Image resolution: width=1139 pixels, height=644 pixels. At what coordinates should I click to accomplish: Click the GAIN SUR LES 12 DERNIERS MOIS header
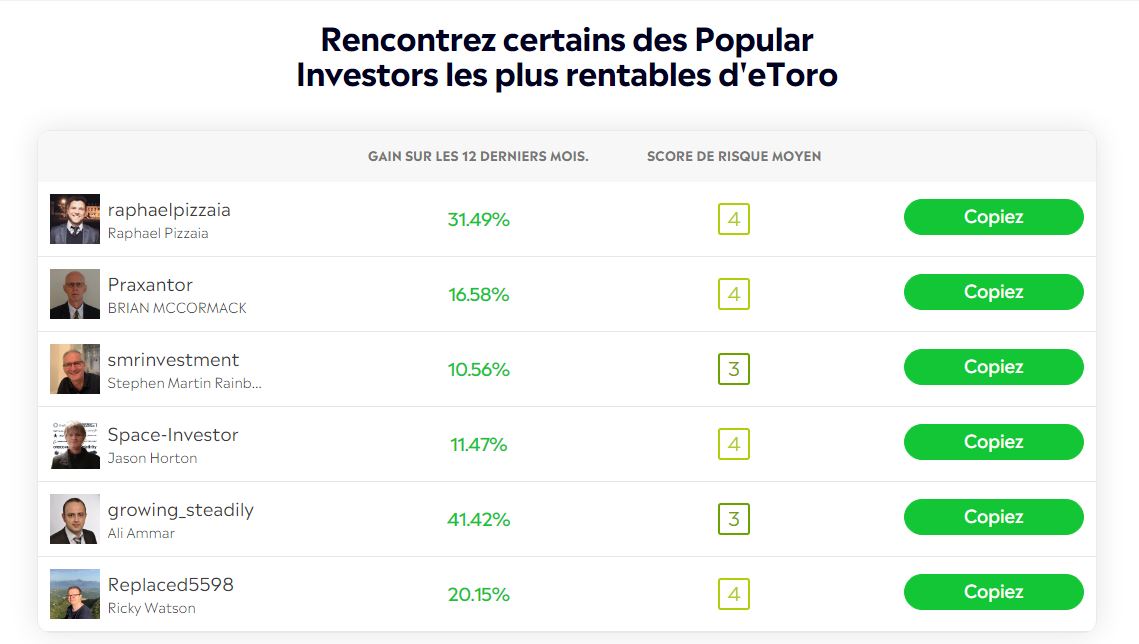479,156
